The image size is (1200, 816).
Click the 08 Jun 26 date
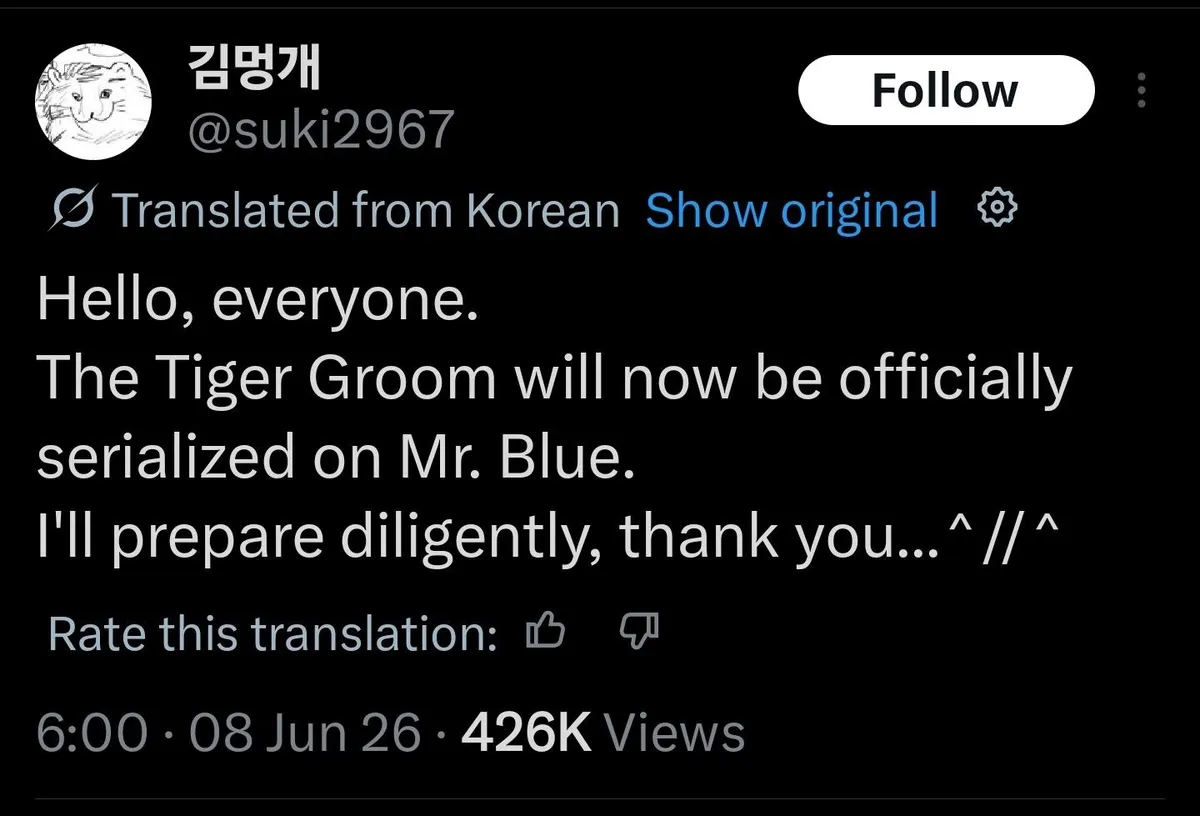click(305, 733)
